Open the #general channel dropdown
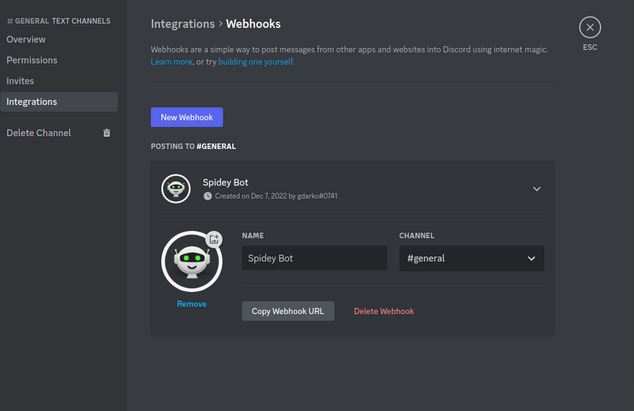This screenshot has width=634, height=411. pos(471,258)
